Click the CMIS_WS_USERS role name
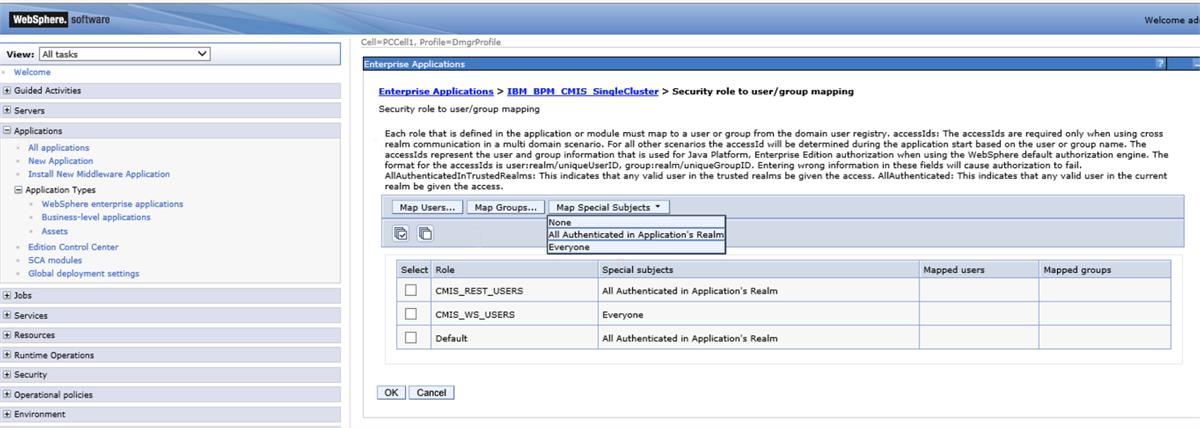 (474, 315)
